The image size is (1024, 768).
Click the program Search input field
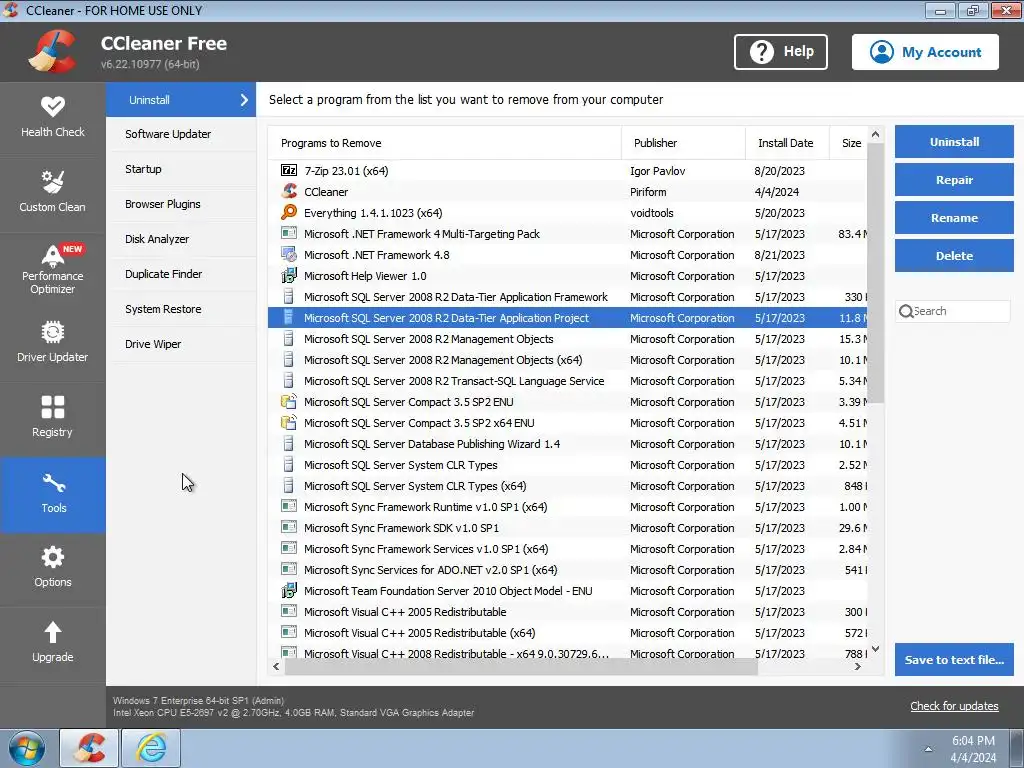953,312
